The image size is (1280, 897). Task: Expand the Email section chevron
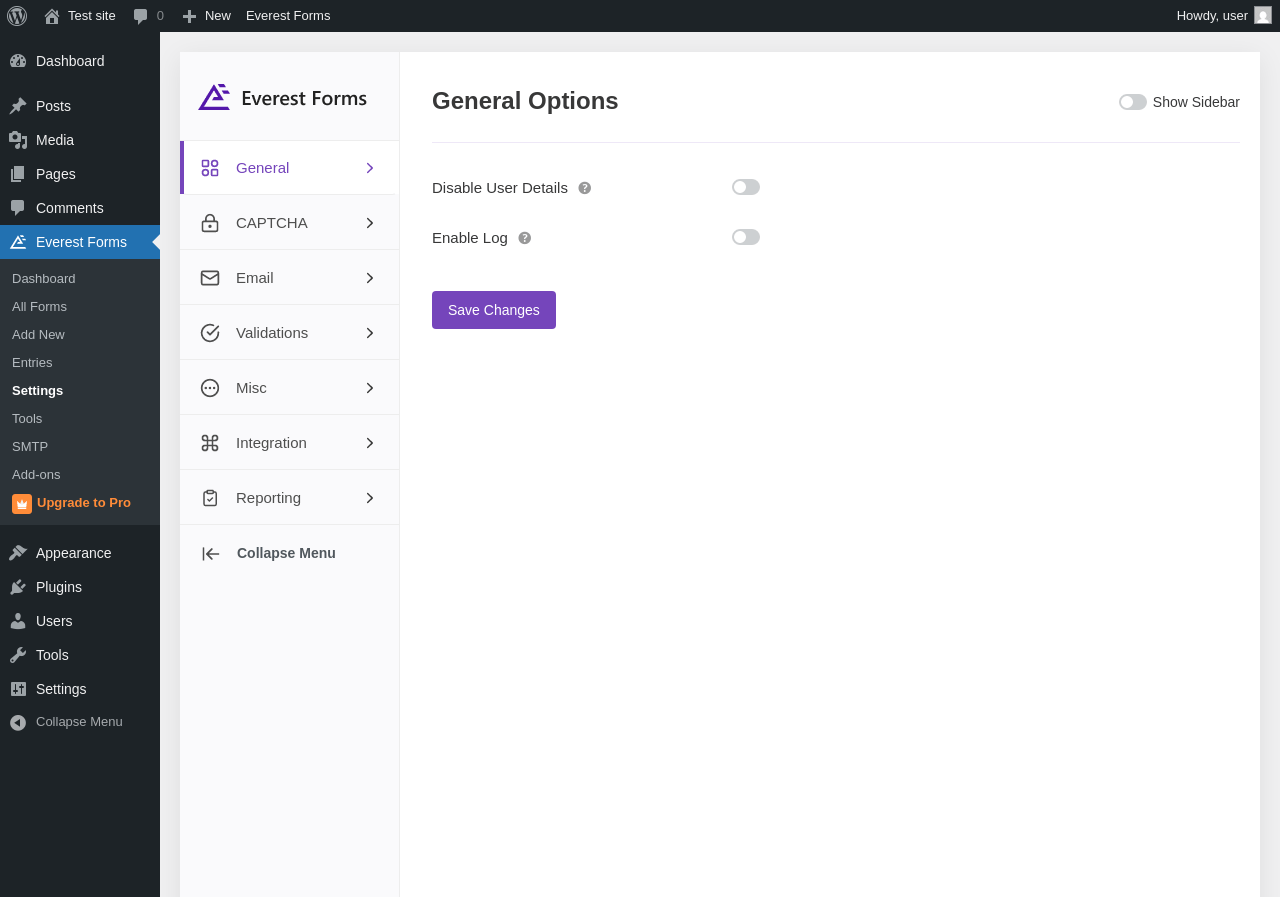click(369, 278)
